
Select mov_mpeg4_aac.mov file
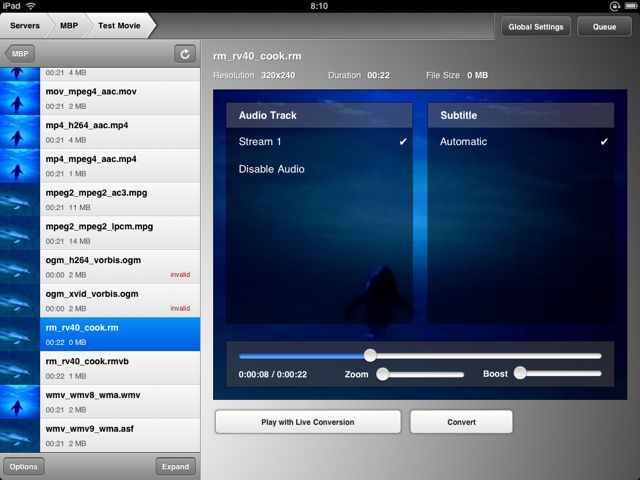pos(100,98)
